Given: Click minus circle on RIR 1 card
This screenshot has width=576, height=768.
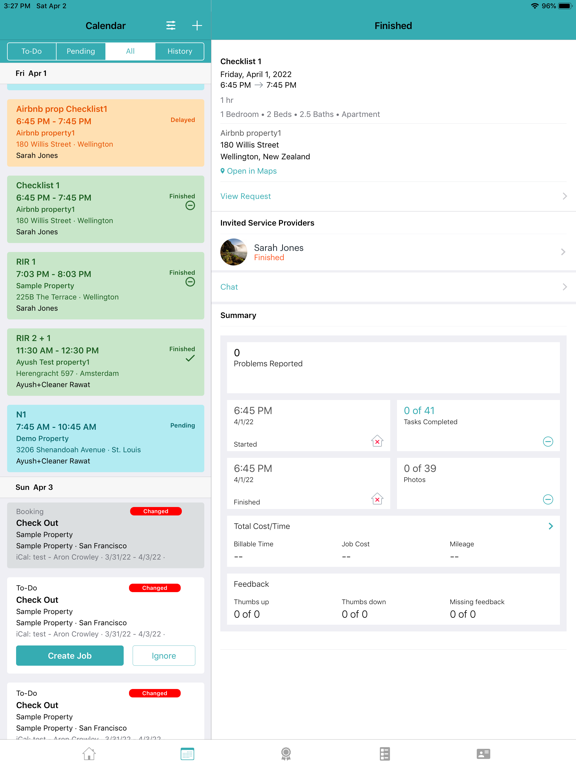Looking at the screenshot, I should [190, 282].
